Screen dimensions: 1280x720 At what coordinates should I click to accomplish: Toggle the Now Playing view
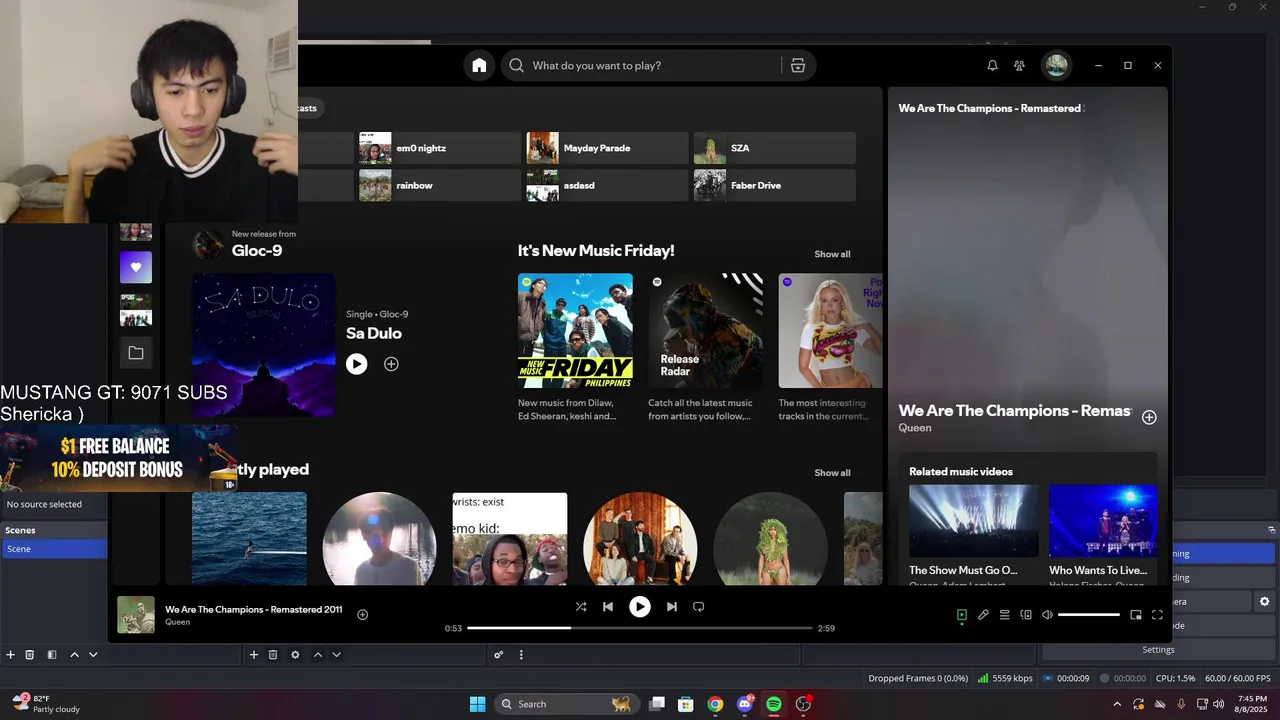(x=961, y=615)
